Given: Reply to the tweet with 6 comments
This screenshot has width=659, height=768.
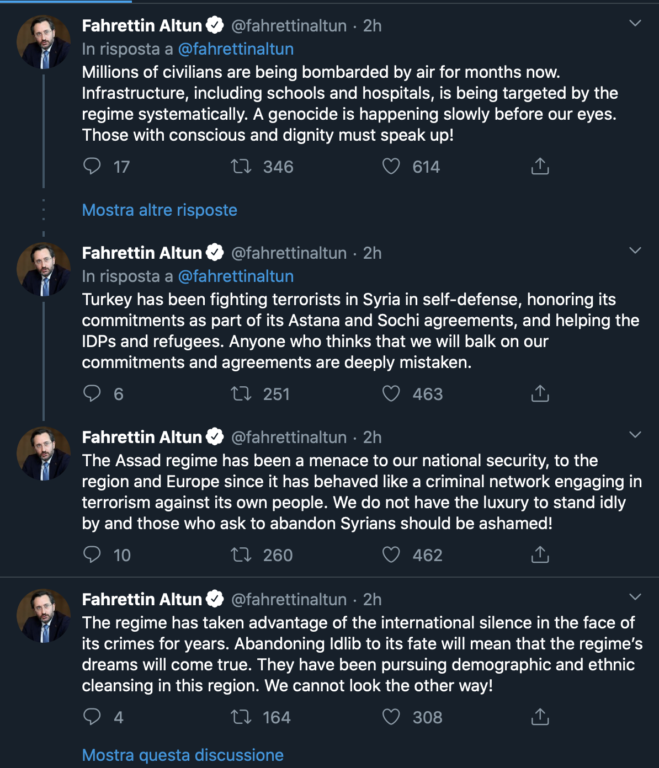Looking at the screenshot, I should [x=92, y=394].
